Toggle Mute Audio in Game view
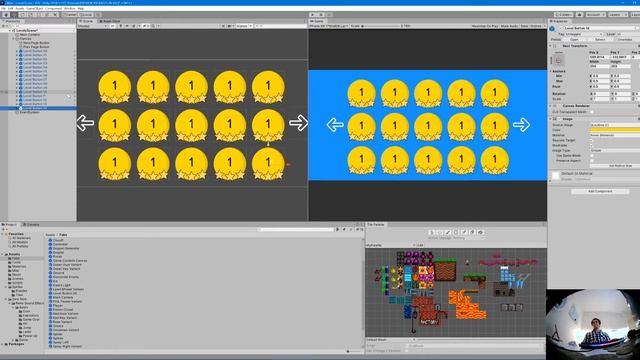Screen dimensions: 640x360 (x=509, y=26)
